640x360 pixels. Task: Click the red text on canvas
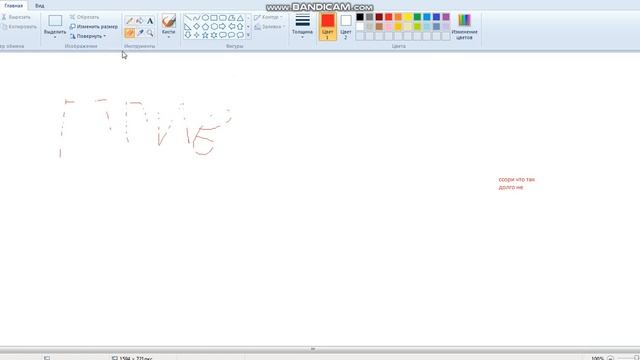(516, 183)
